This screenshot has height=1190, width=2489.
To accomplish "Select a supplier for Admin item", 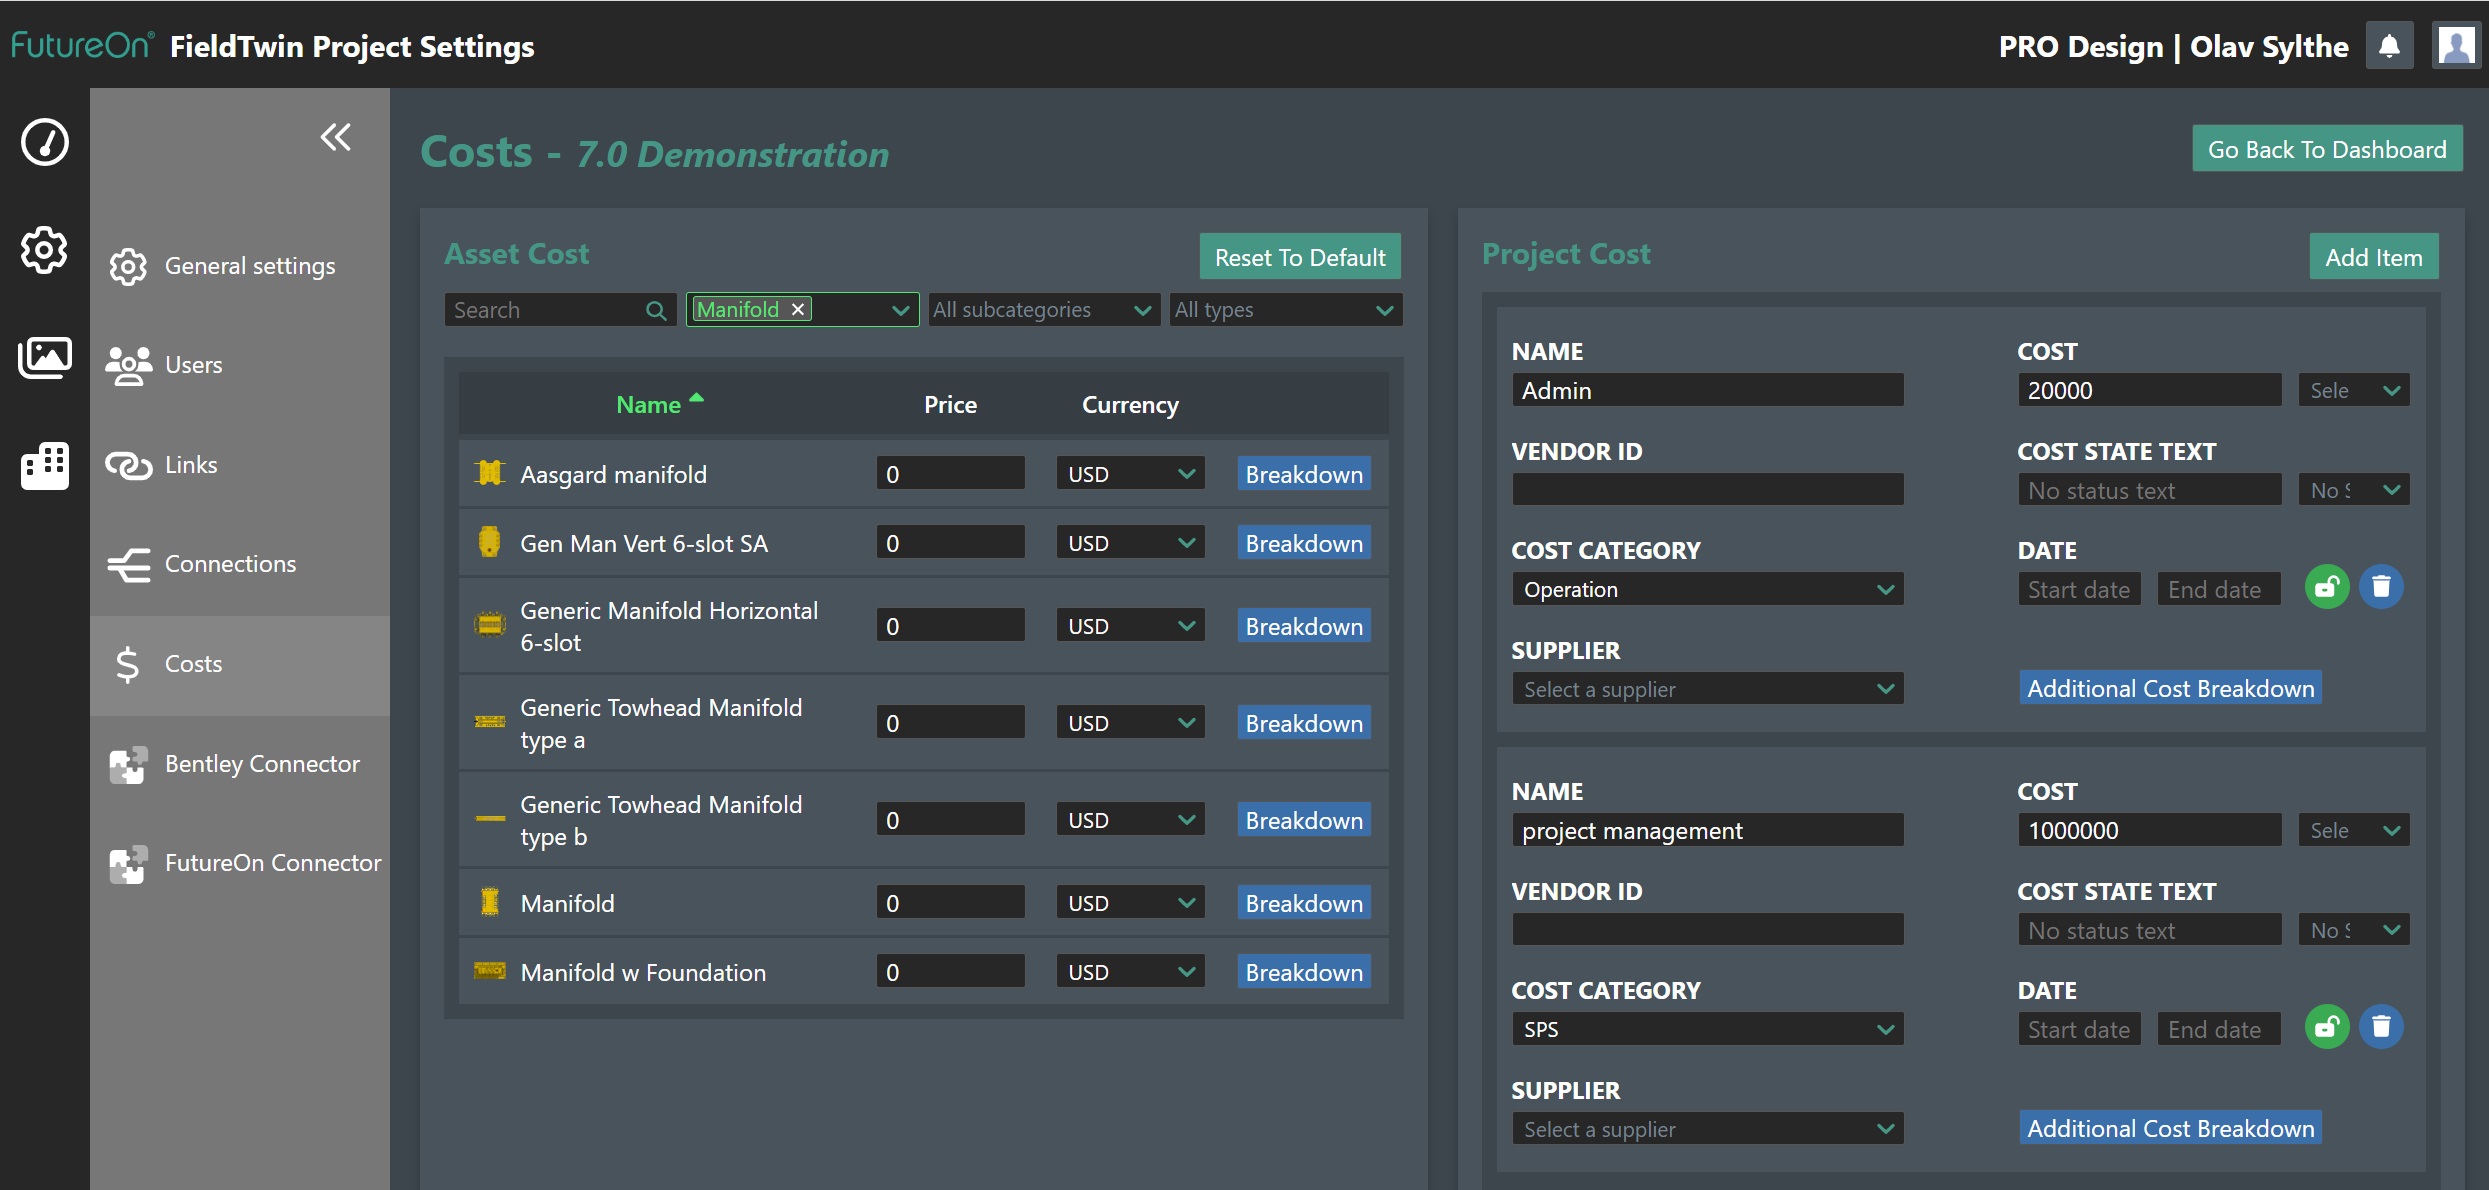I will (1708, 689).
